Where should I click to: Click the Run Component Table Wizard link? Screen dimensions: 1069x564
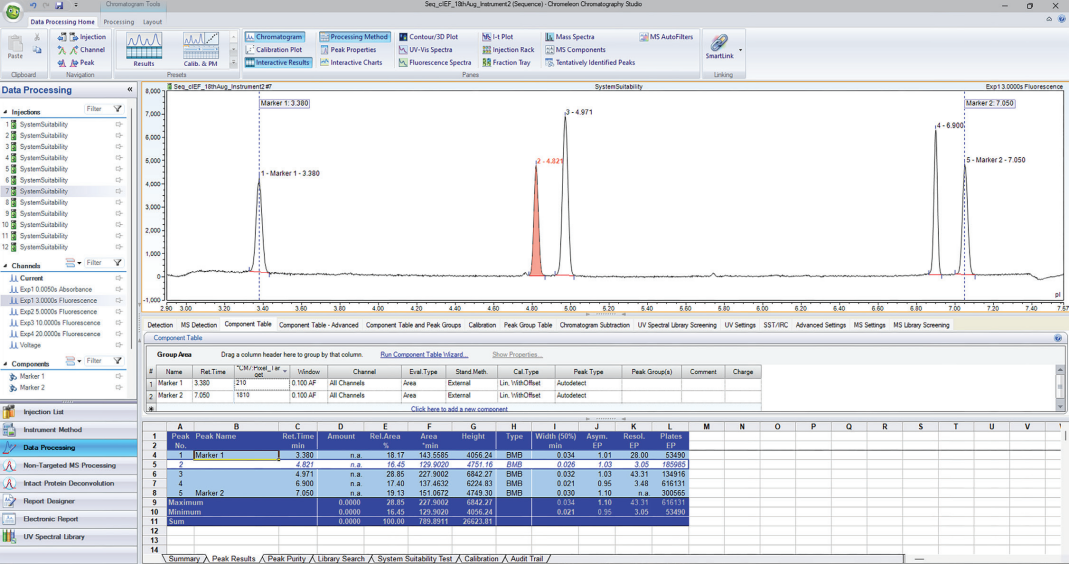pyautogui.click(x=424, y=355)
